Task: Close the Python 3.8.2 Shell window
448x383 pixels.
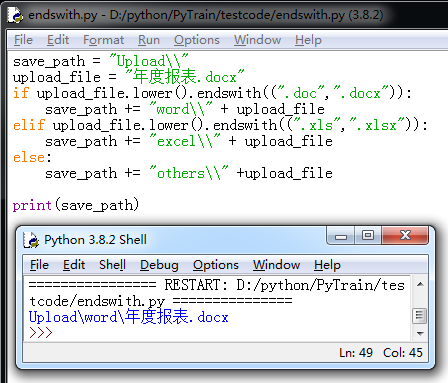Action: tap(405, 235)
